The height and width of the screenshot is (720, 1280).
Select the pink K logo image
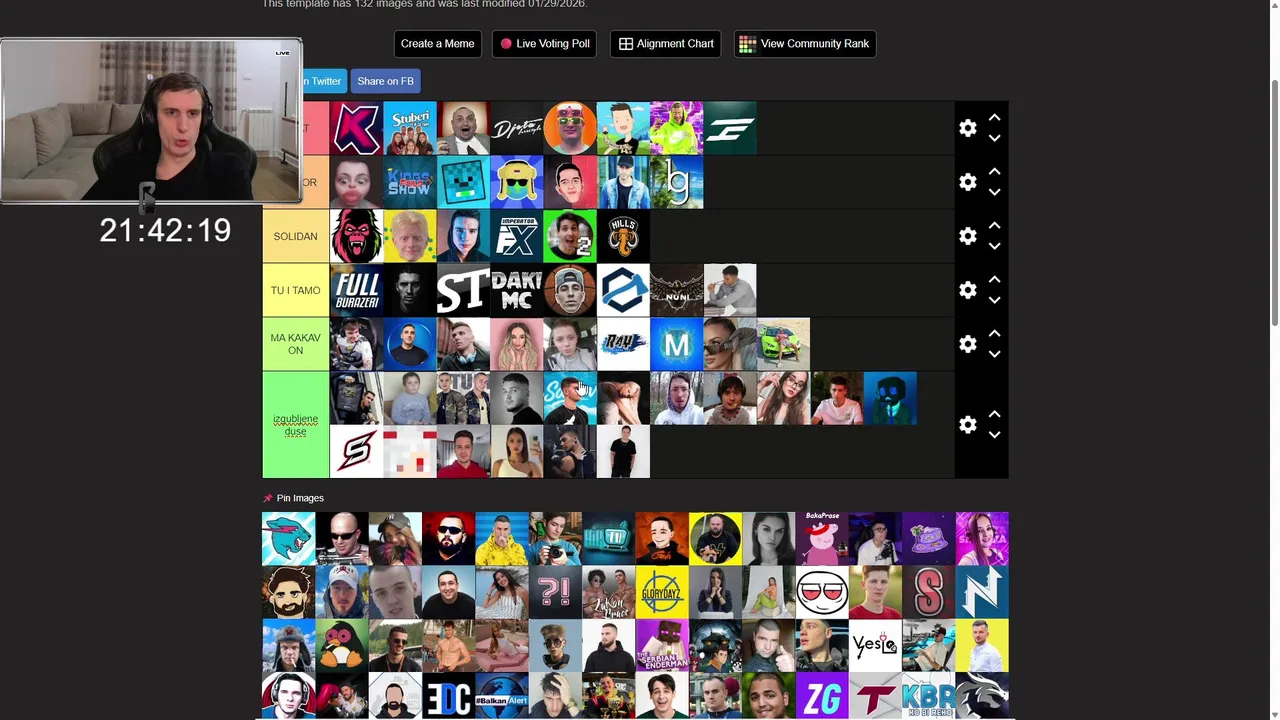356,128
